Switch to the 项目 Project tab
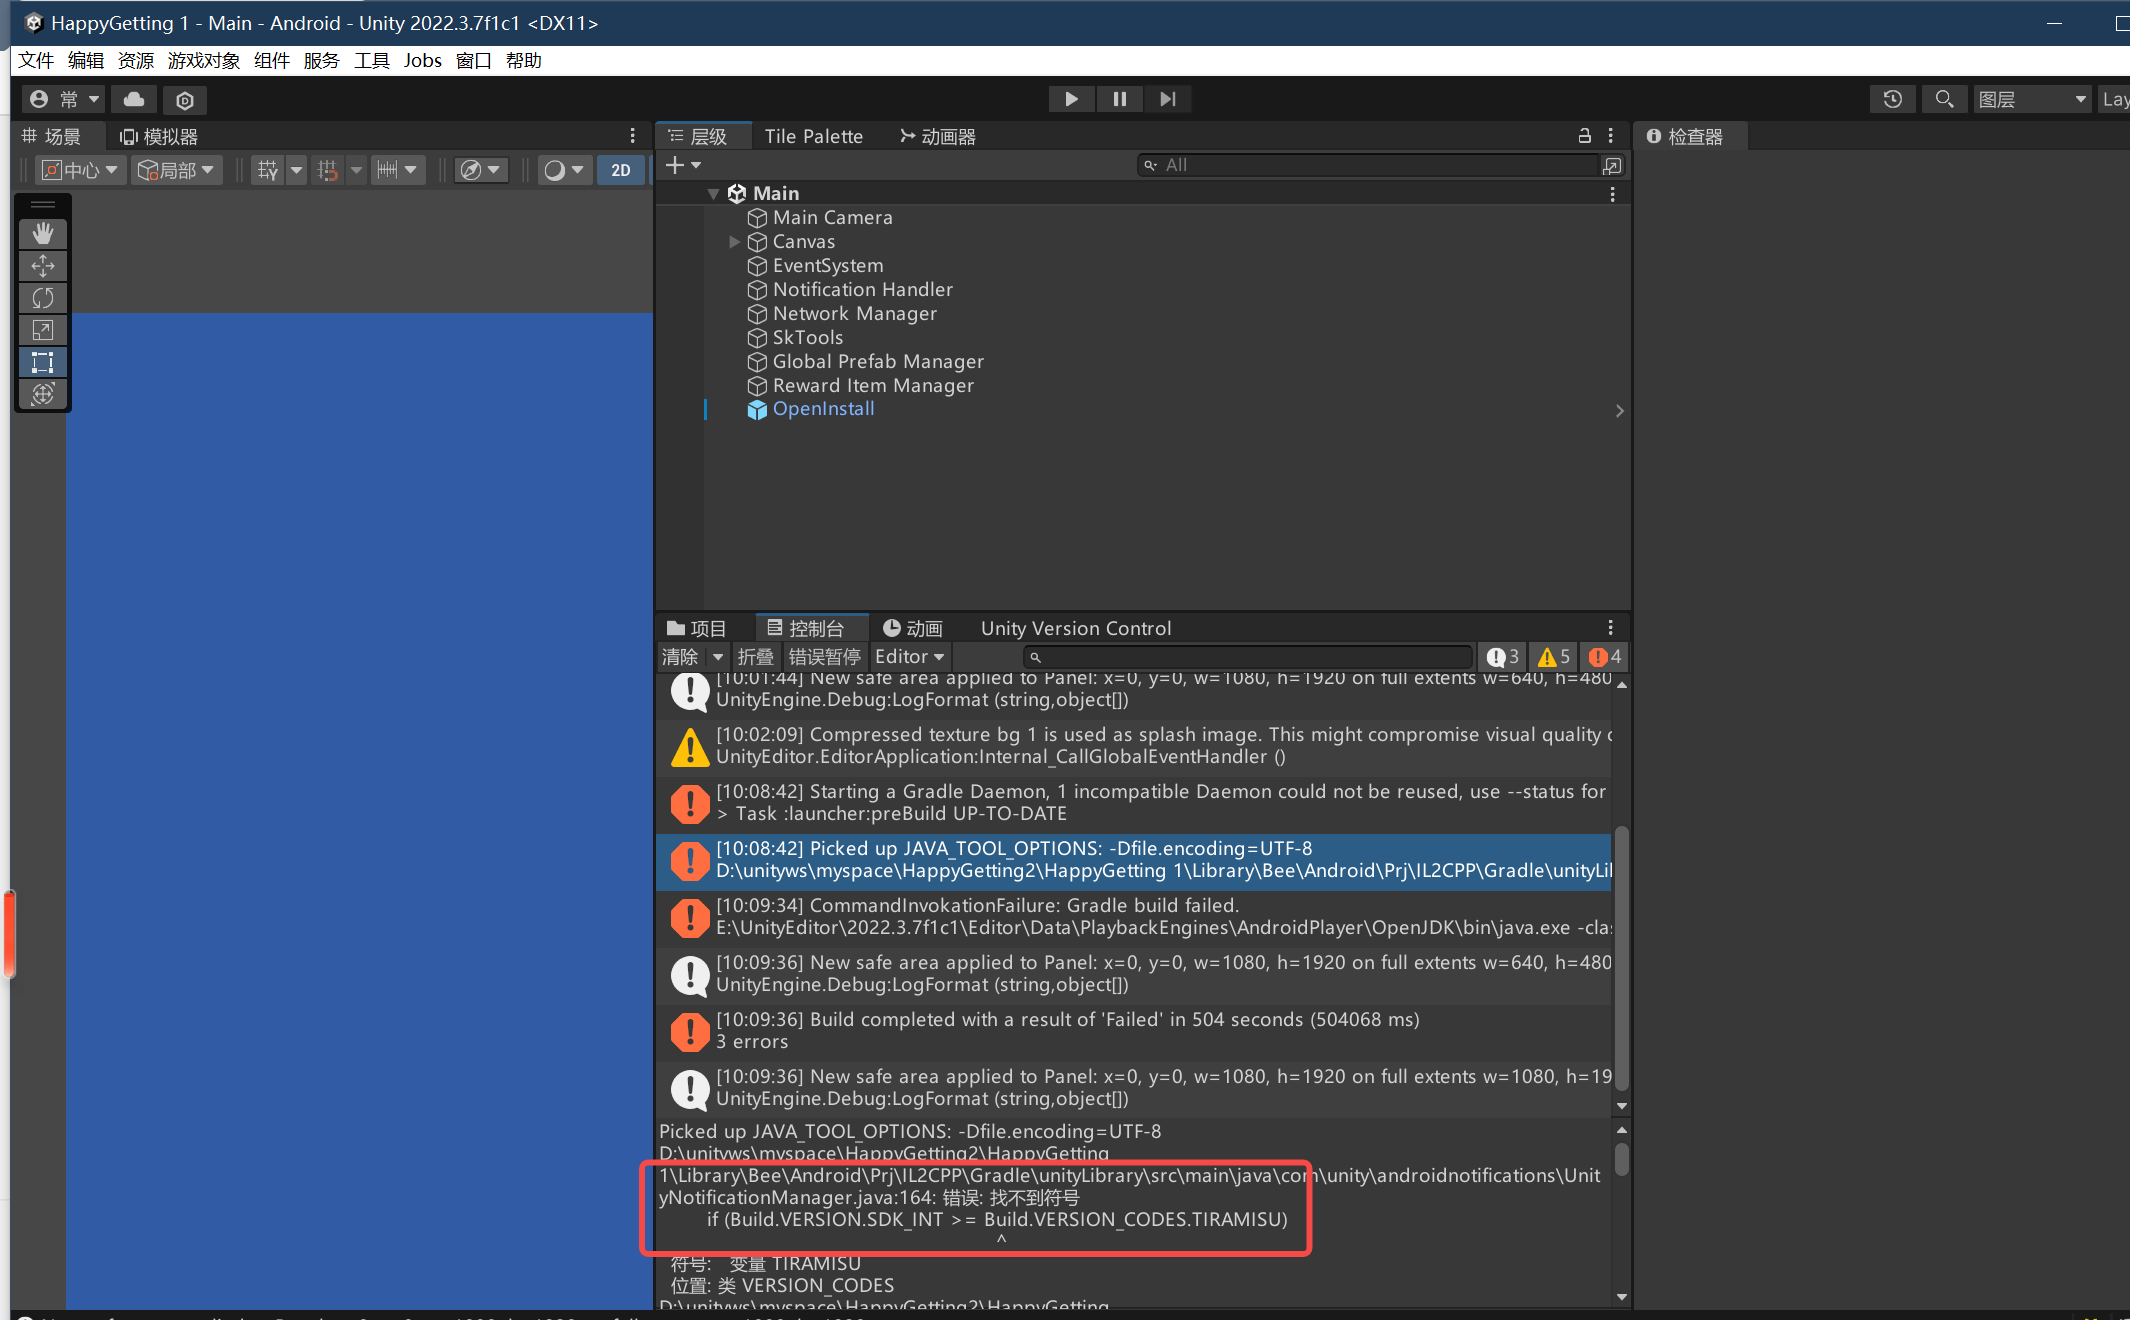 coord(696,628)
